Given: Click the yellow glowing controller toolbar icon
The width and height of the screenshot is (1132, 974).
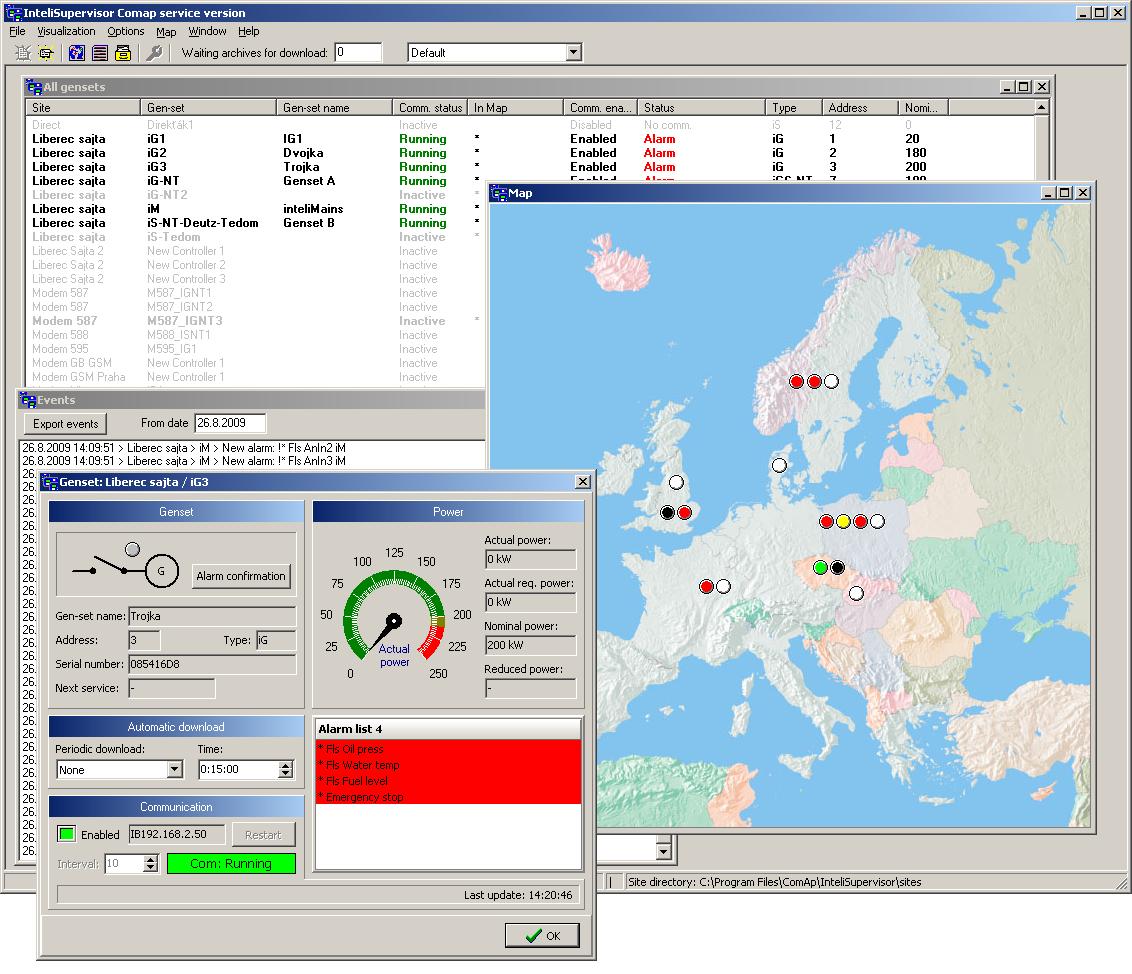Looking at the screenshot, I should [x=46, y=53].
